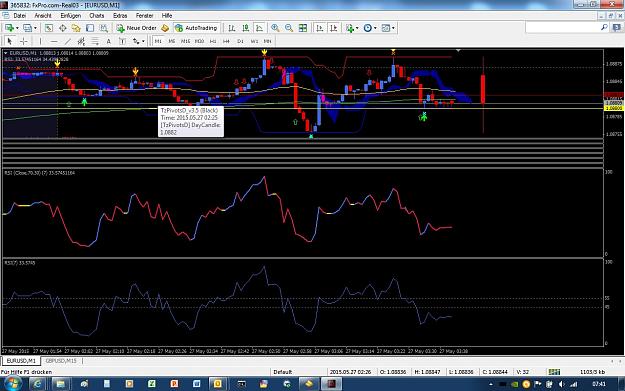Open the Einfügen menu
The height and width of the screenshot is (391, 625).
coord(71,16)
